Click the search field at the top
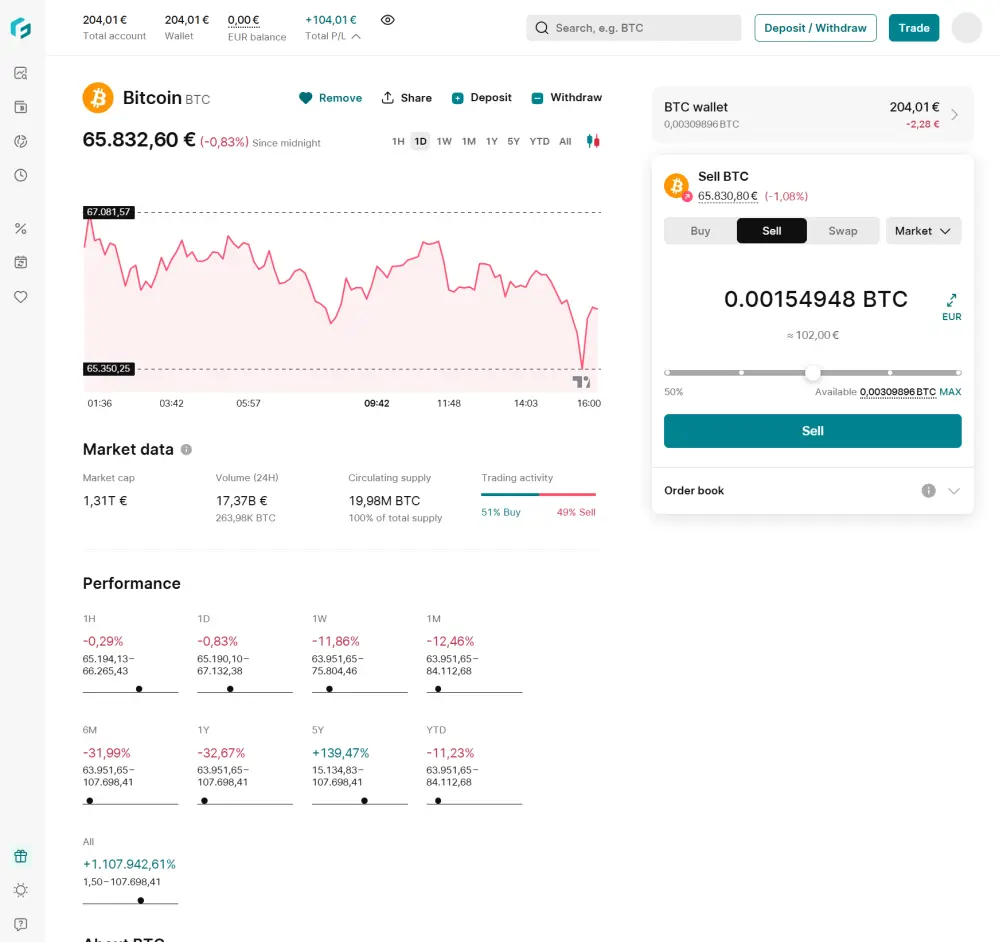The width and height of the screenshot is (1000, 942). pos(633,27)
